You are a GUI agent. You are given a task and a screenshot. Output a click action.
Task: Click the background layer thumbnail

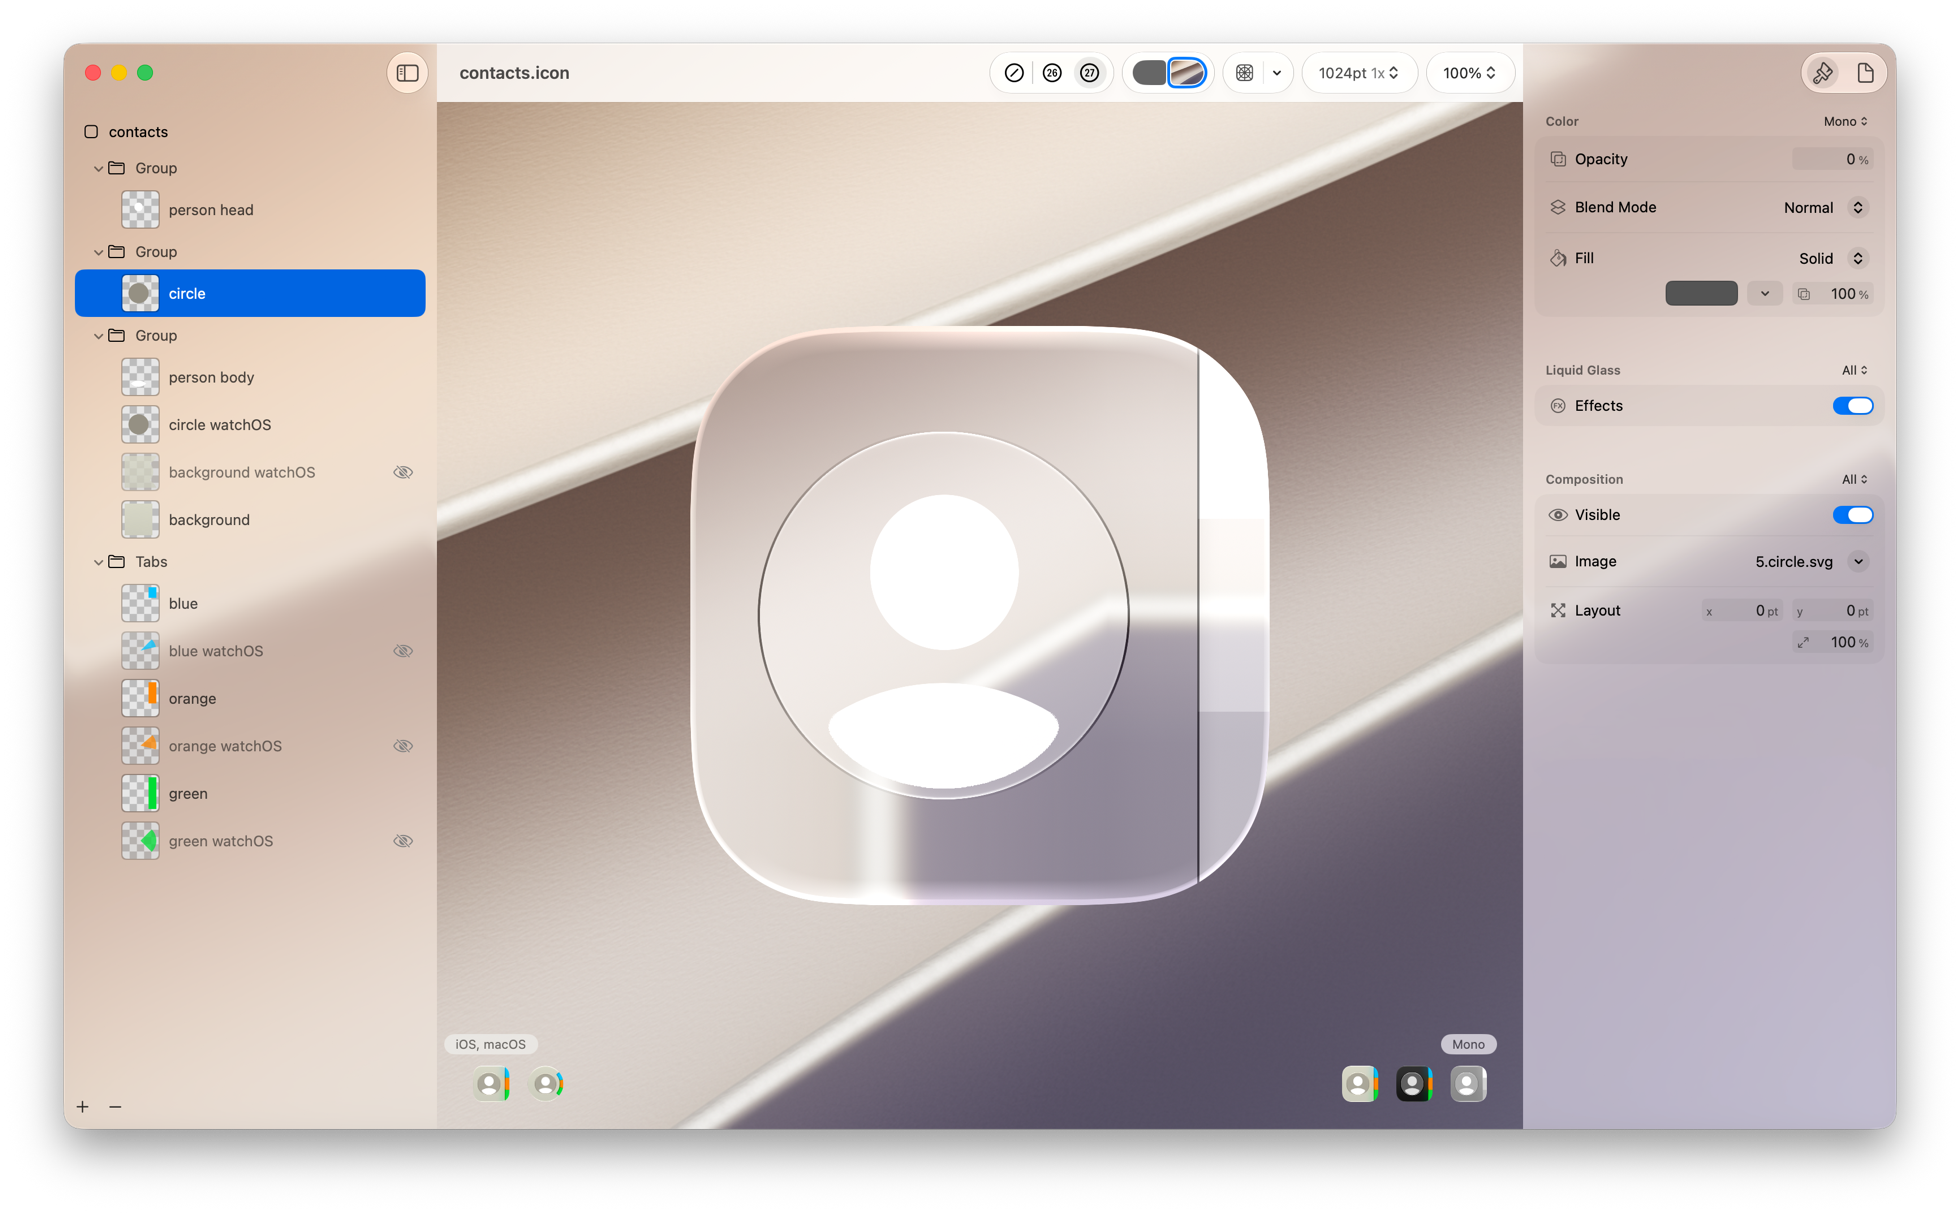coord(140,520)
